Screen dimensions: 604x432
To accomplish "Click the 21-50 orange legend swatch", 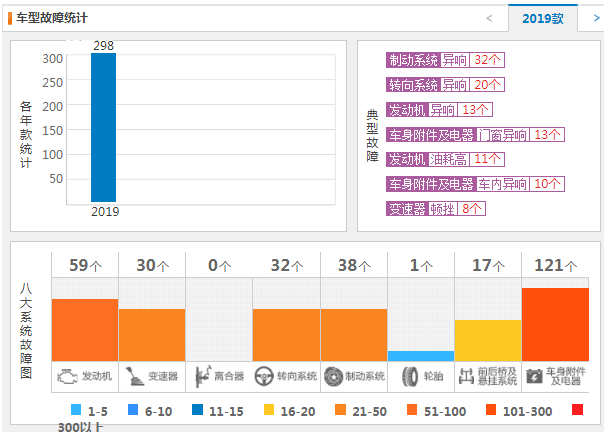I will coord(340,409).
